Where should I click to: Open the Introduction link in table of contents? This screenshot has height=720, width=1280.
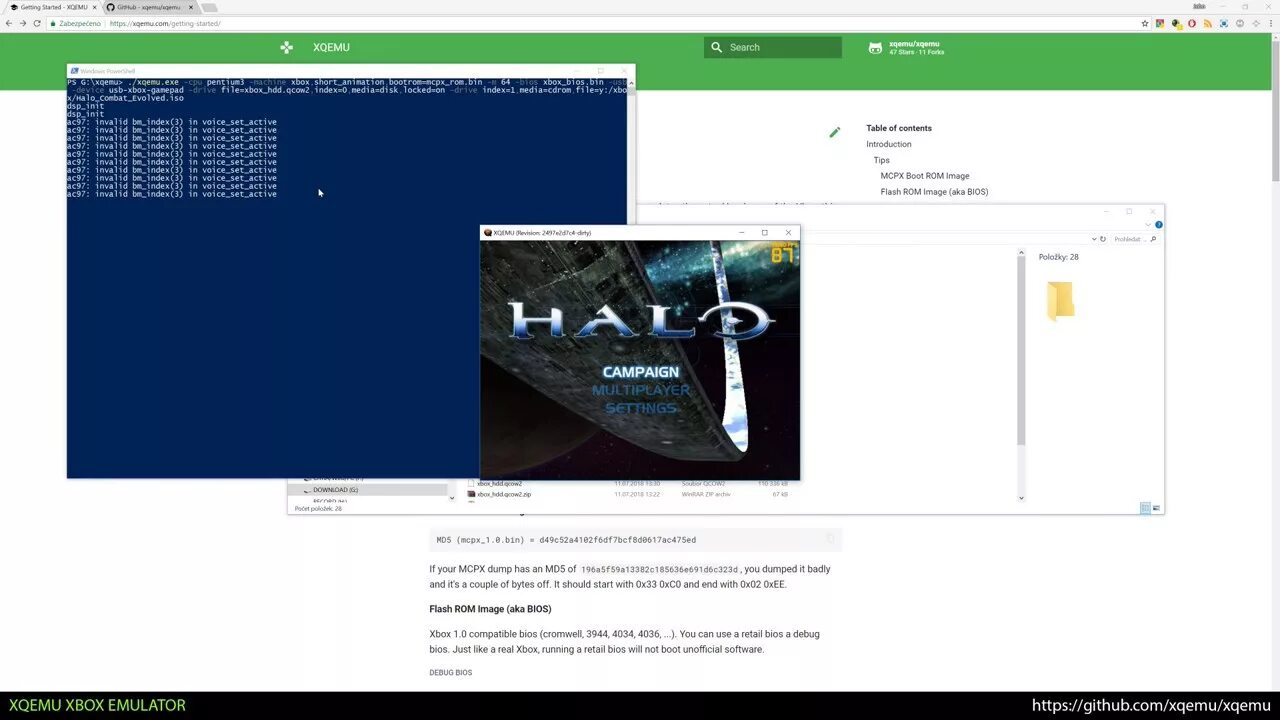[889, 144]
